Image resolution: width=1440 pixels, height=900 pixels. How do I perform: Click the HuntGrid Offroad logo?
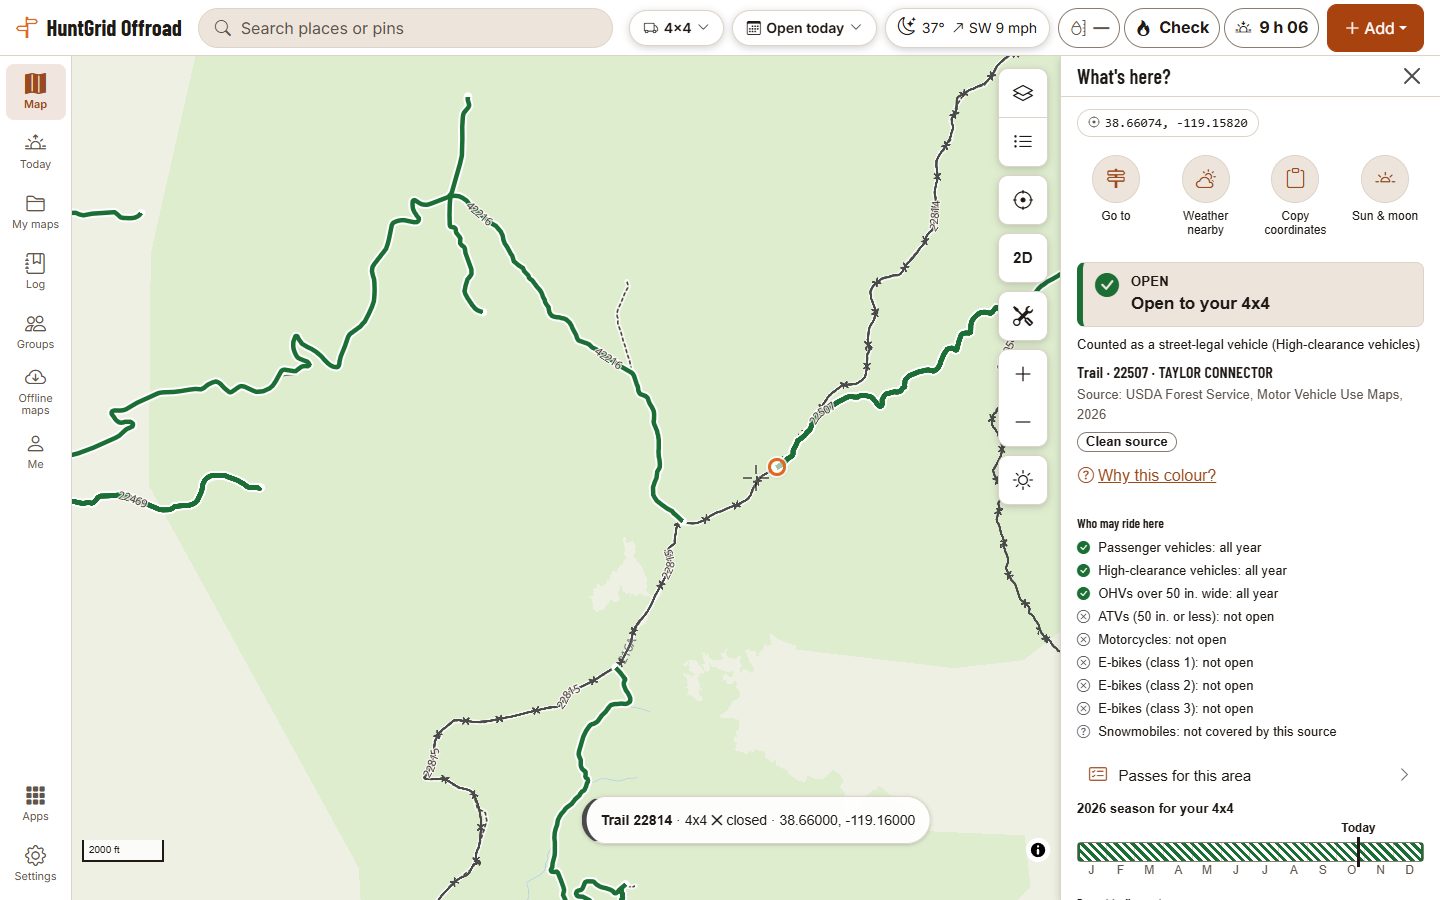[99, 28]
